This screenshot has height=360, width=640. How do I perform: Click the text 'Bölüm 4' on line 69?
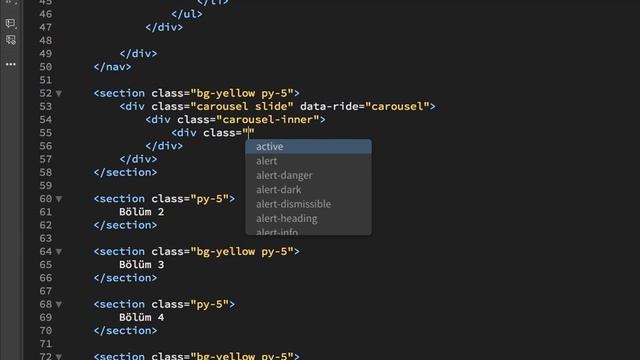point(141,317)
